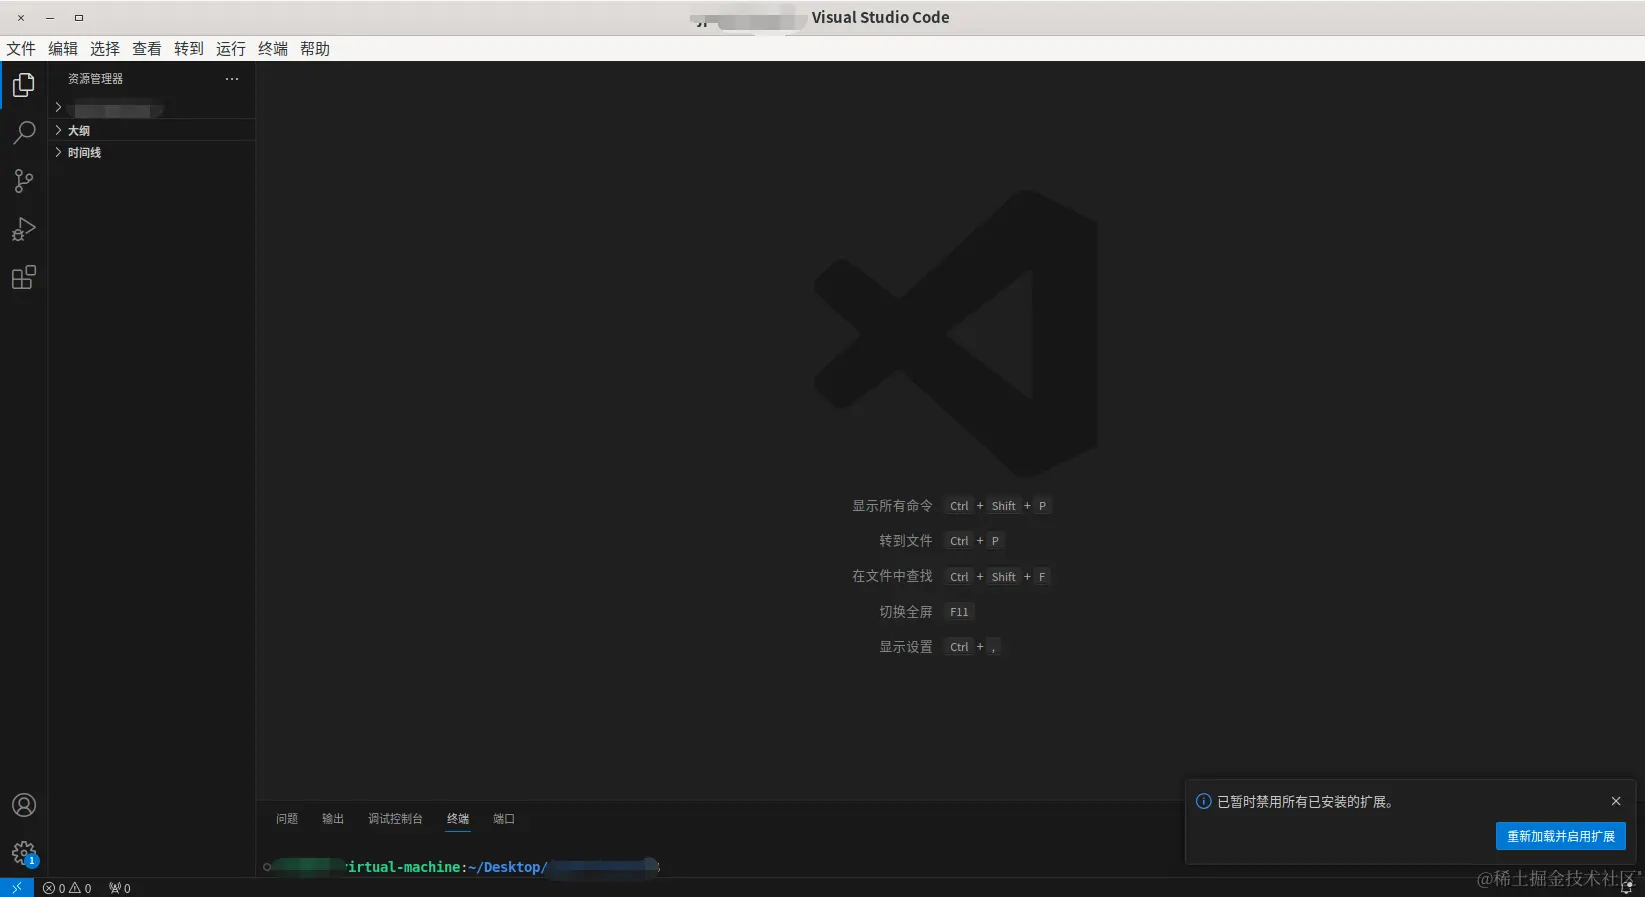
Task: Expand the 时间线 section
Action: (x=152, y=152)
